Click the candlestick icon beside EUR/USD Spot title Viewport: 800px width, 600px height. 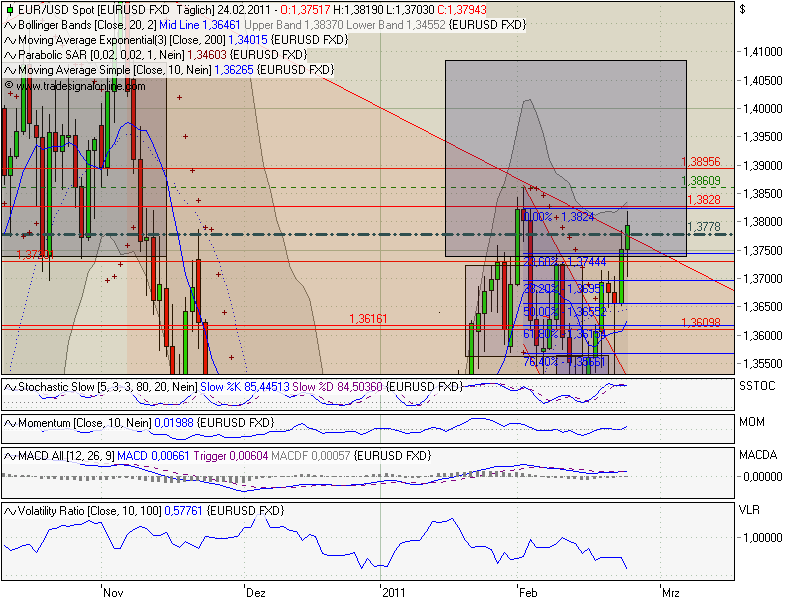tap(10, 11)
